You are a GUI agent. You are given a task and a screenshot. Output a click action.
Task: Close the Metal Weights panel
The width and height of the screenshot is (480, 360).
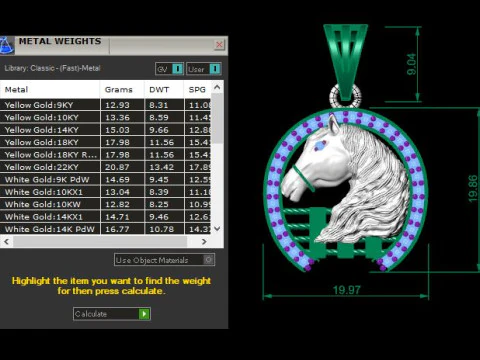pyautogui.click(x=219, y=45)
